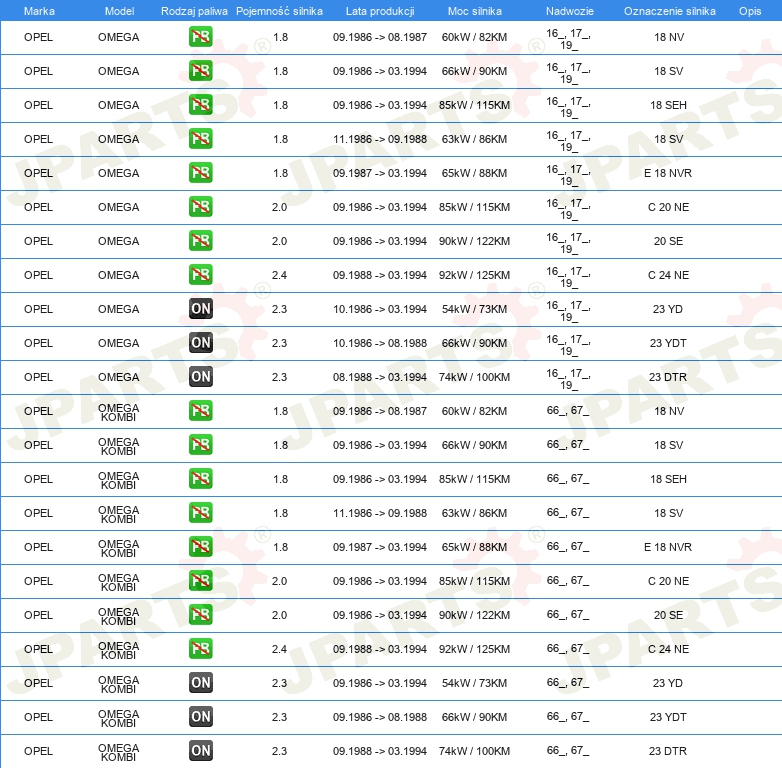
Task: Click petrol icon in OMEGA KOMBI 20 SE row
Action: pos(200,614)
